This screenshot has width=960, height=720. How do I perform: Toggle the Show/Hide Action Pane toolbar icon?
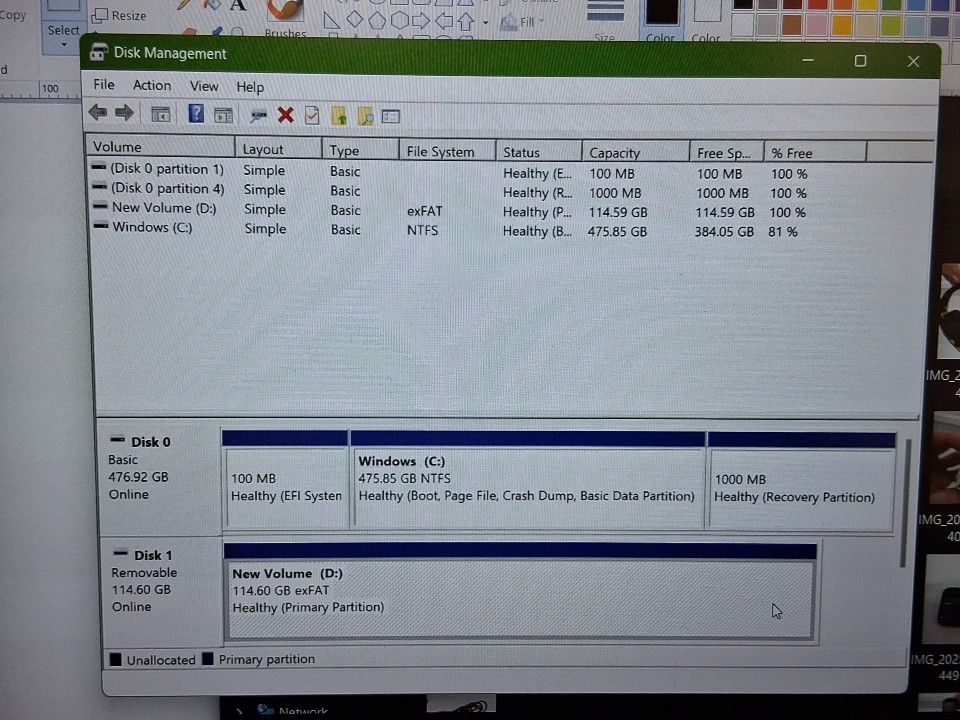(223, 115)
